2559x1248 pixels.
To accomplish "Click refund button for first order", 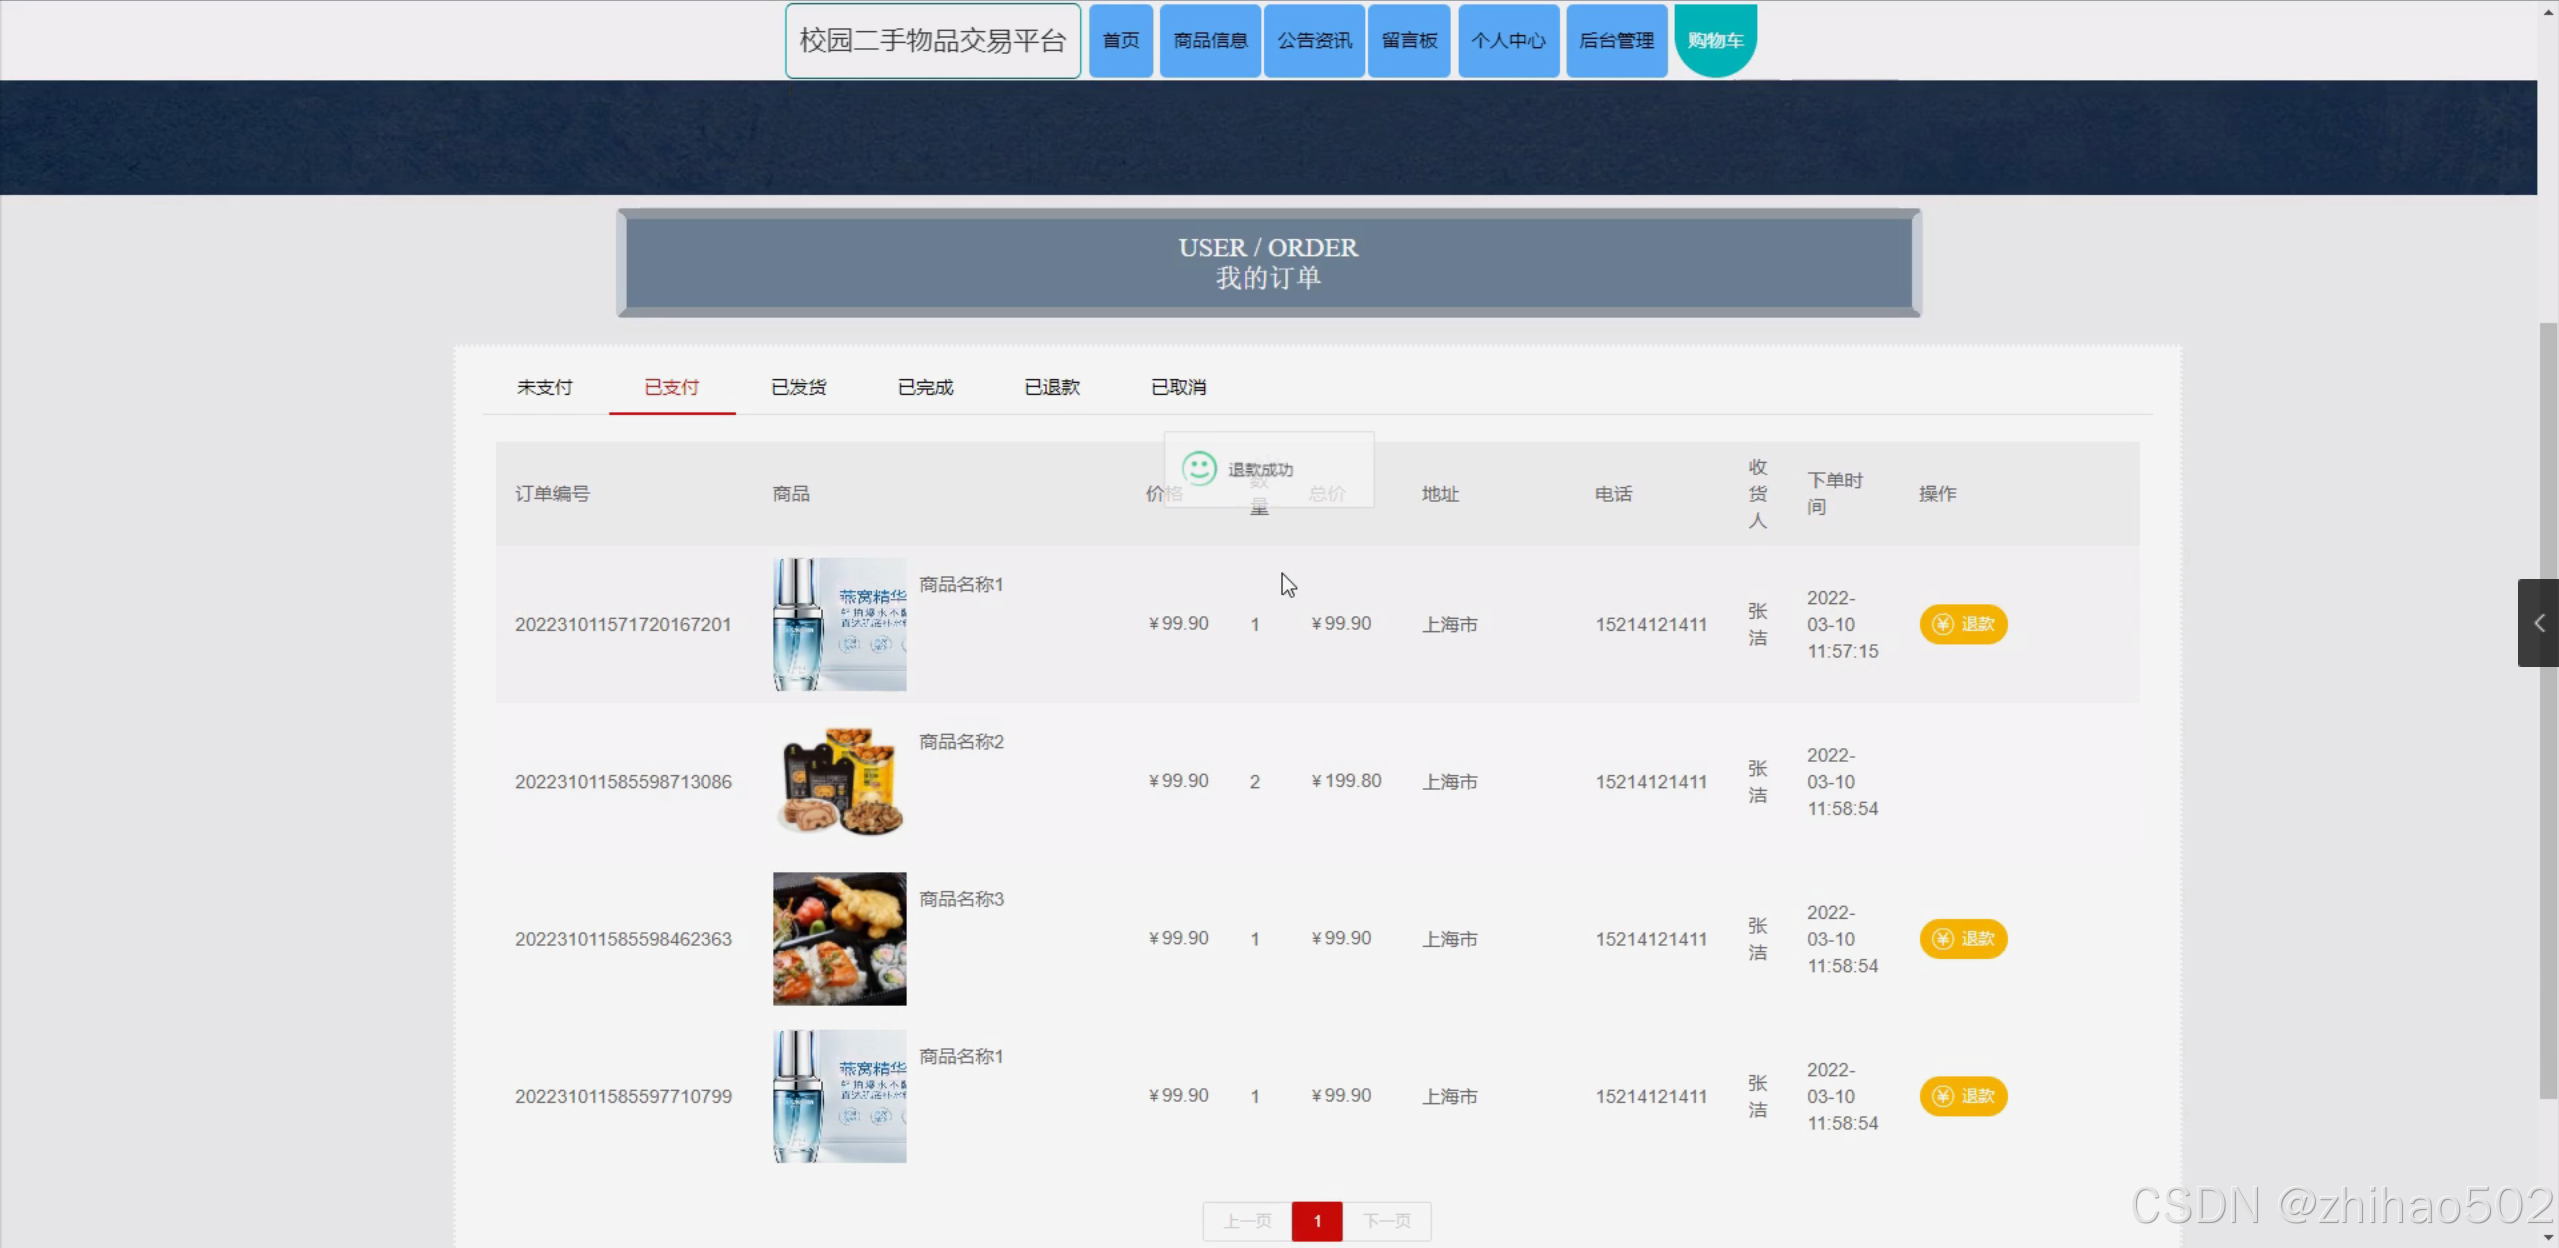I will pos(1962,624).
